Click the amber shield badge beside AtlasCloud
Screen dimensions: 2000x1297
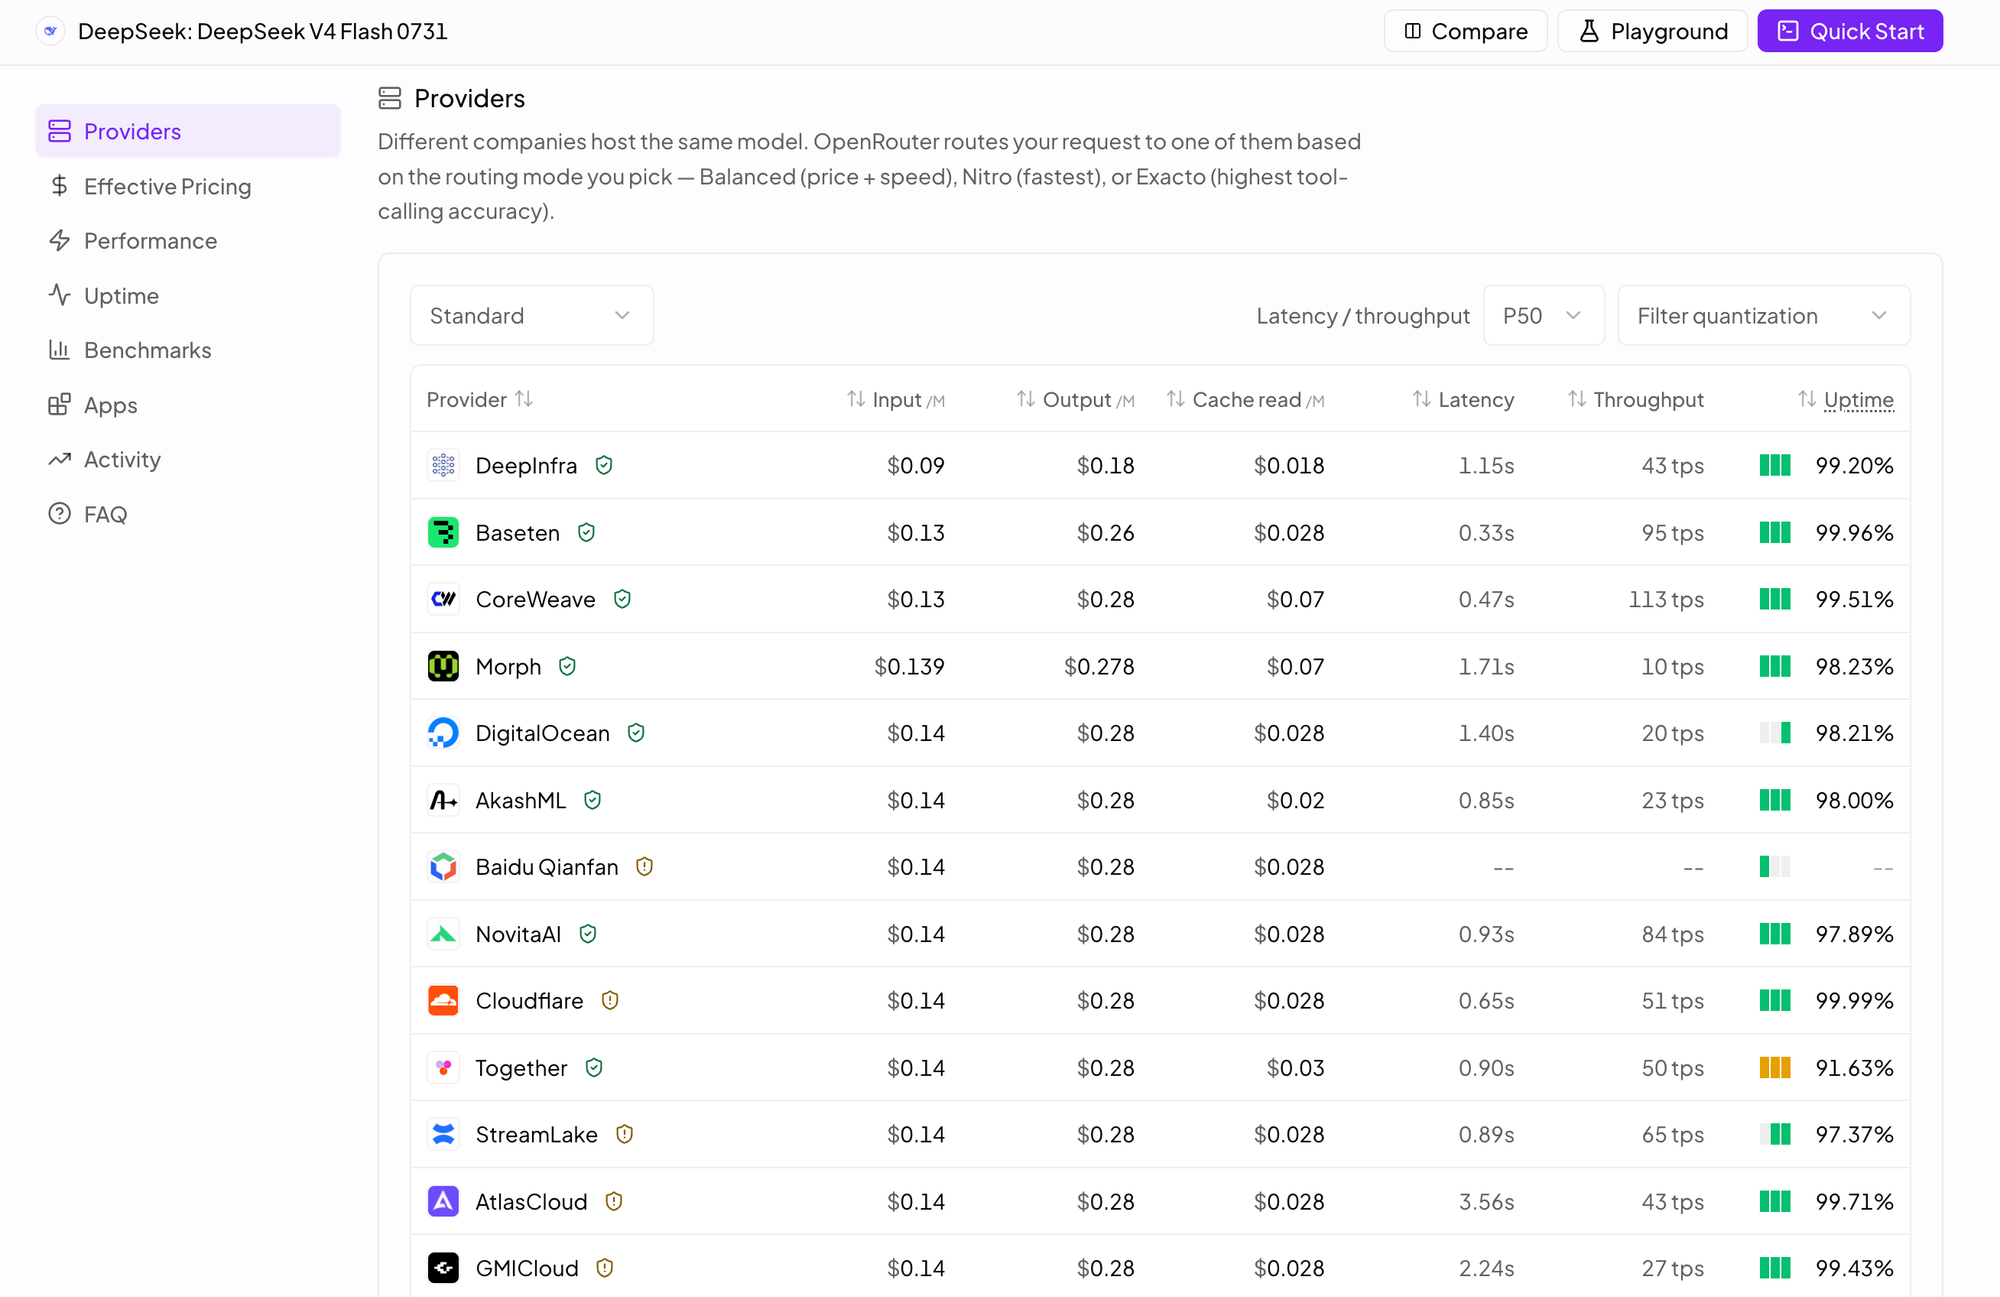[x=614, y=1201]
